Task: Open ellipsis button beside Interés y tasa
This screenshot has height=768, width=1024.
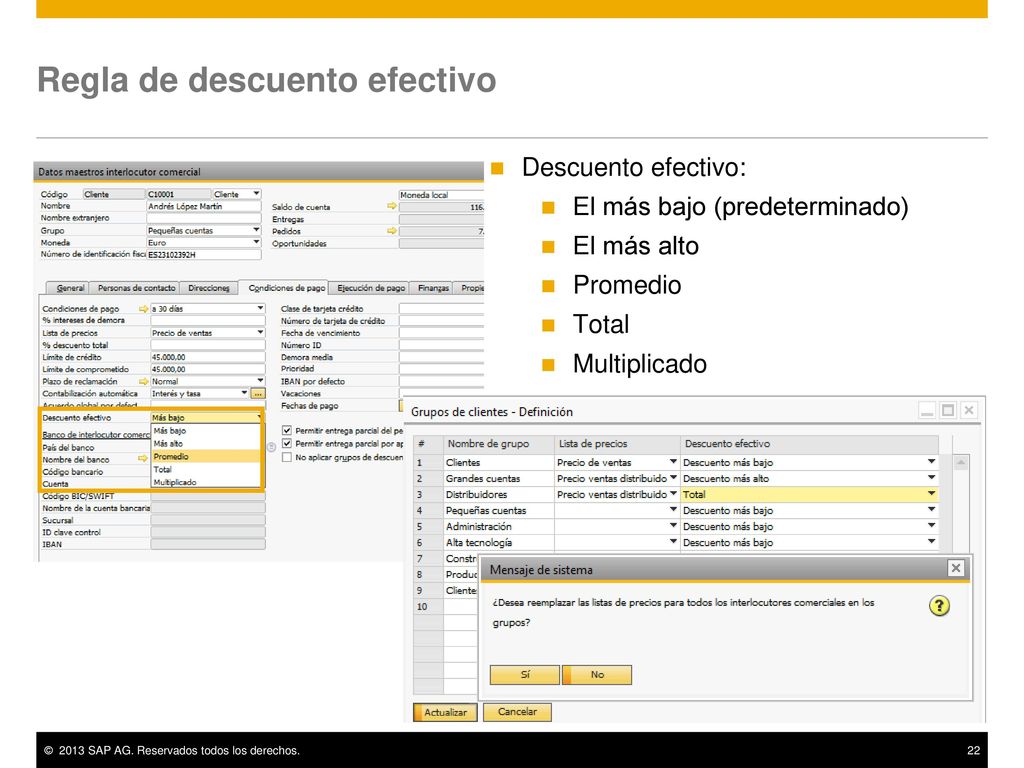Action: click(258, 393)
